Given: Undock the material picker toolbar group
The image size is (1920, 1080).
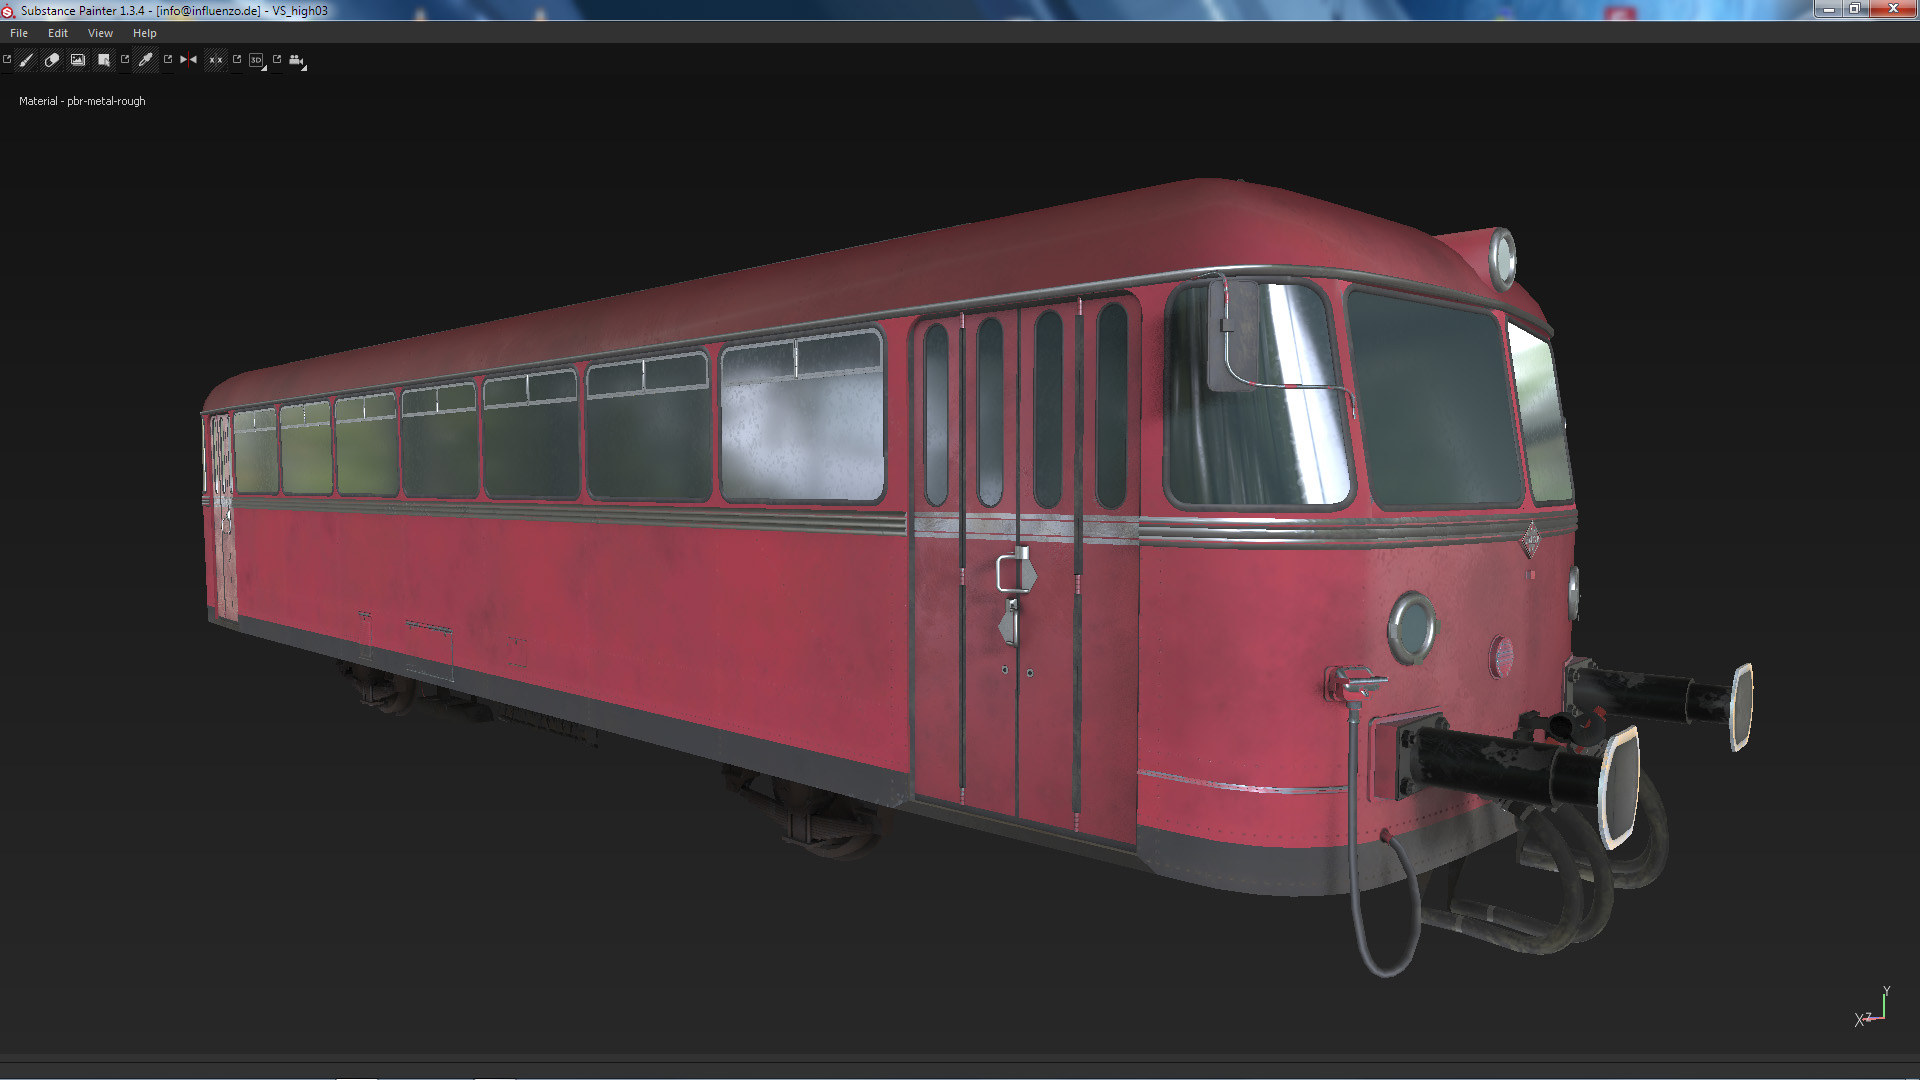Looking at the screenshot, I should click(125, 59).
